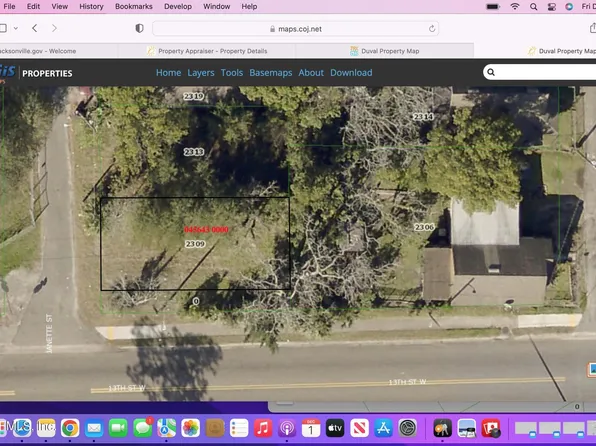
Task: Open App Store from the dock
Action: click(384, 429)
